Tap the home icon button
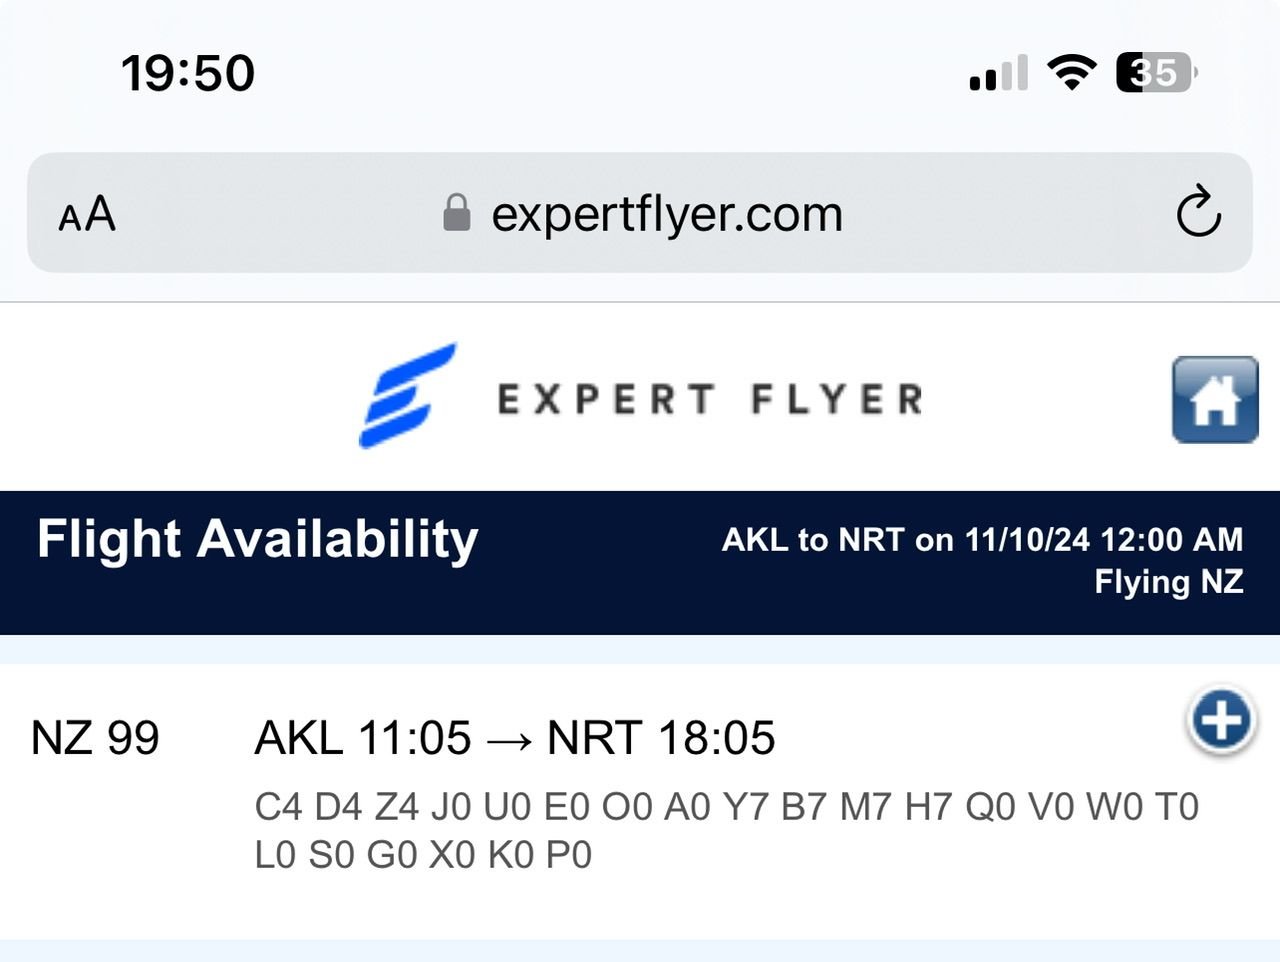Viewport: 1280px width, 962px height. pos(1214,399)
